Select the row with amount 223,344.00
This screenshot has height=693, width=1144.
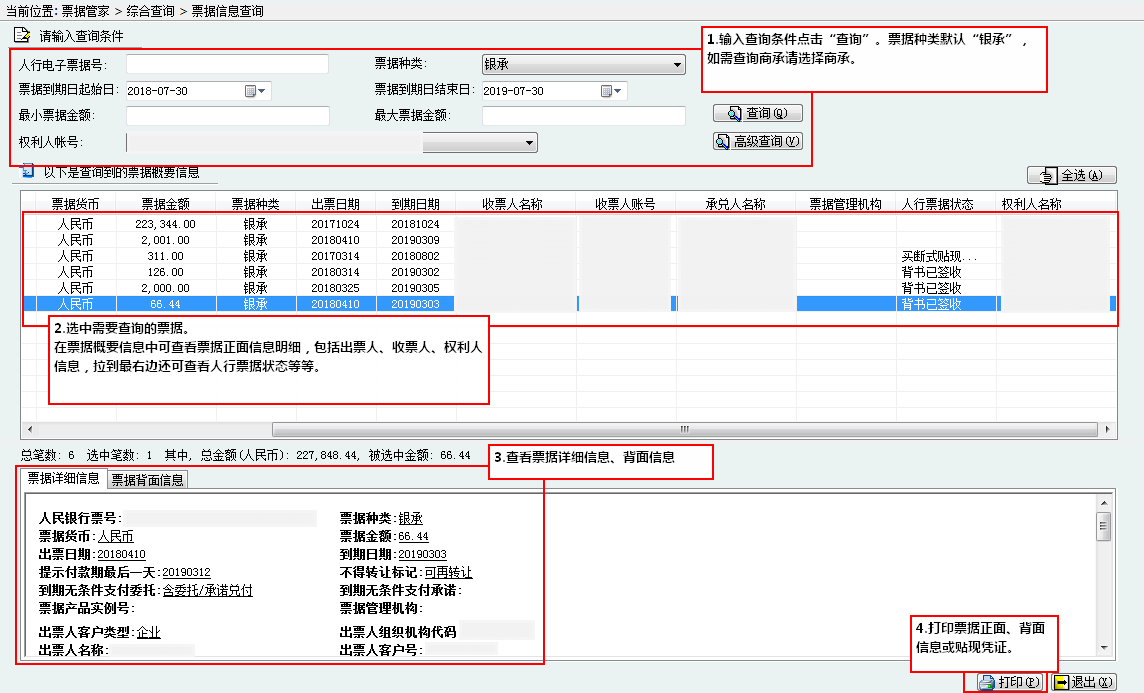(x=166, y=224)
